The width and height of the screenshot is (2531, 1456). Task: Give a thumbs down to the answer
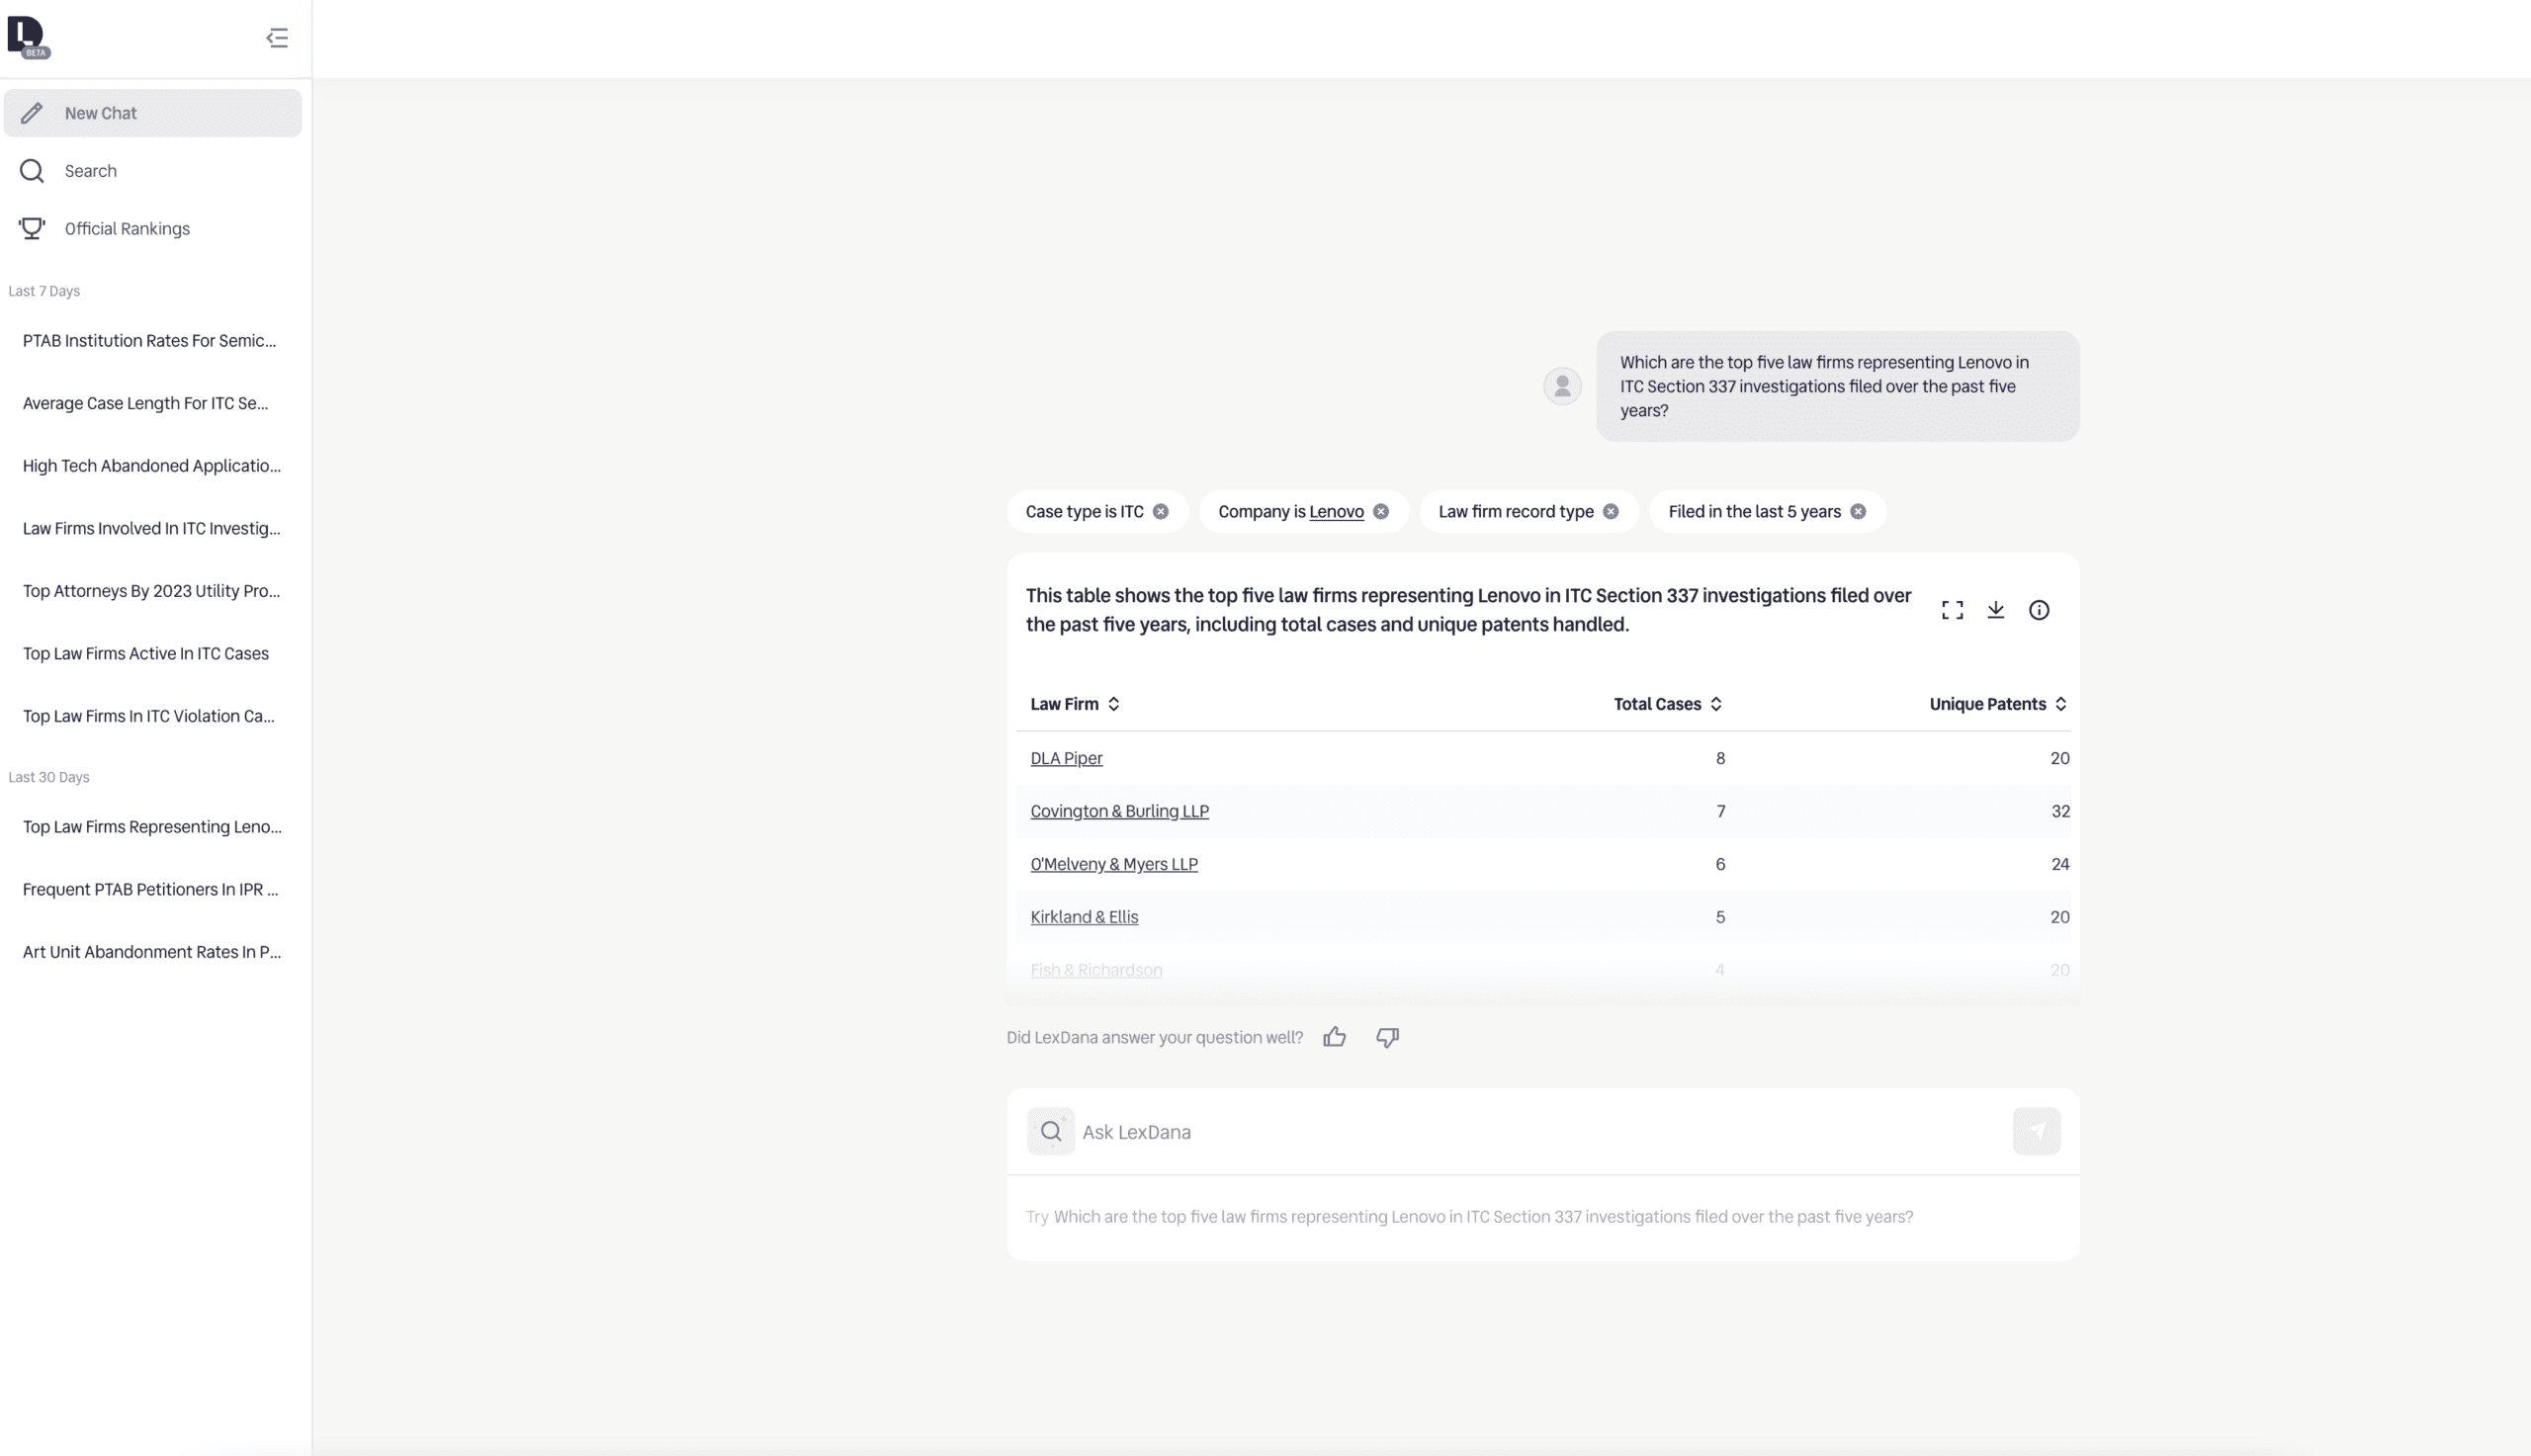tap(1387, 1037)
